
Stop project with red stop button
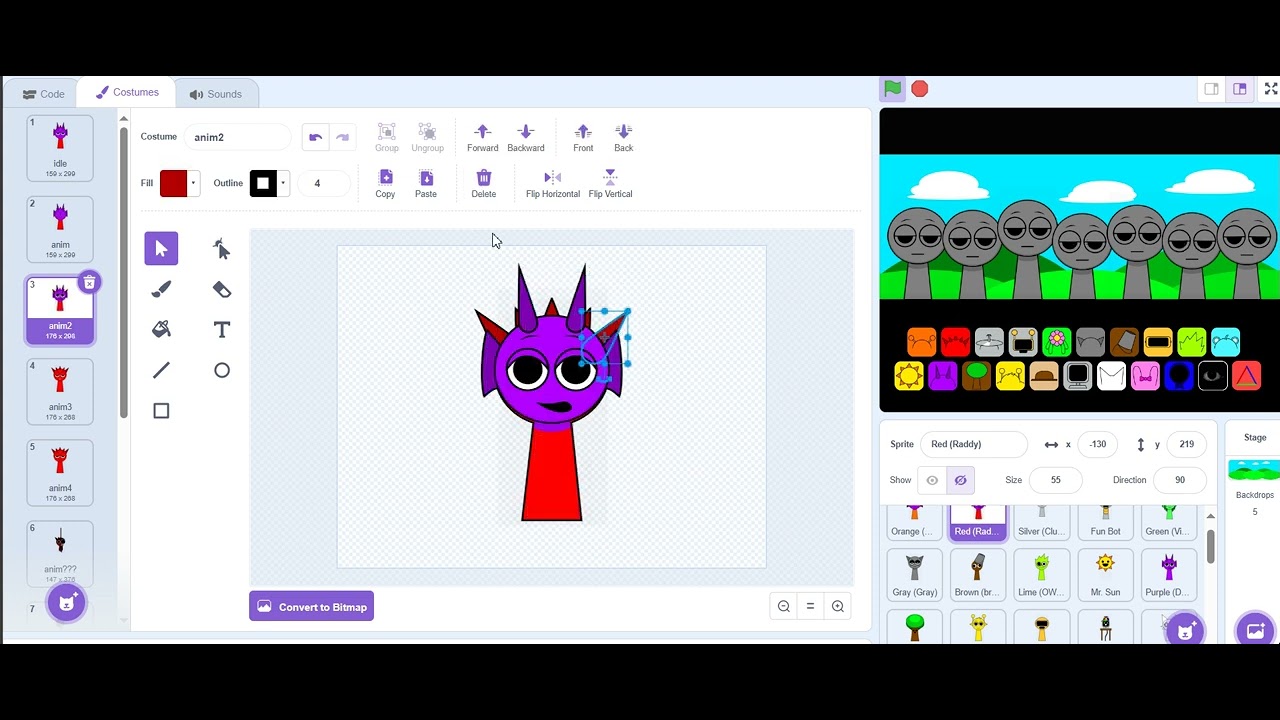tap(920, 89)
